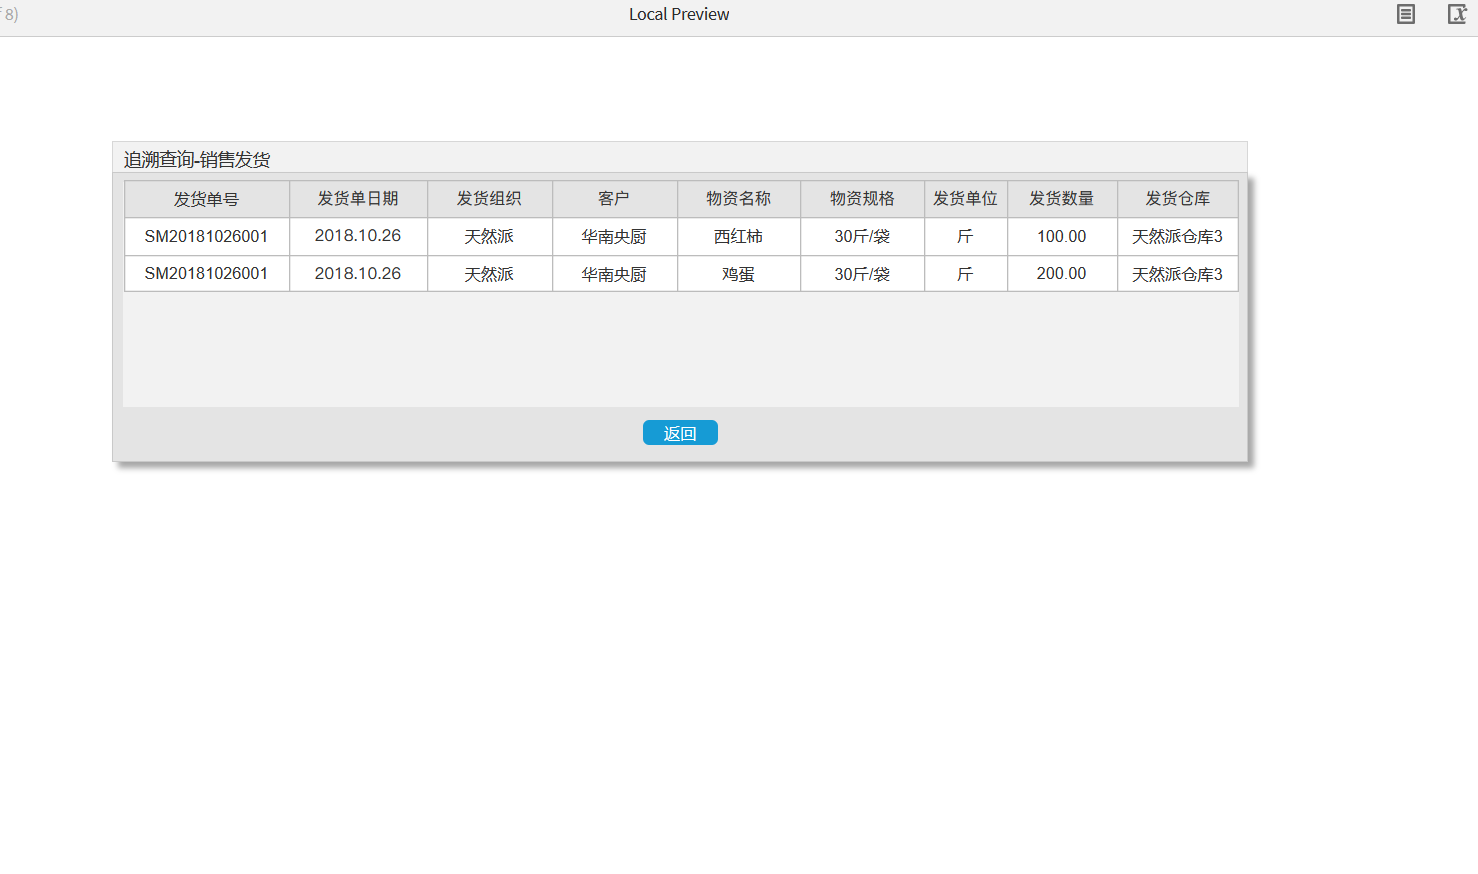Click 天然派仓库3 in the 200.00 row
This screenshot has height=874, width=1478.
pyautogui.click(x=1178, y=274)
